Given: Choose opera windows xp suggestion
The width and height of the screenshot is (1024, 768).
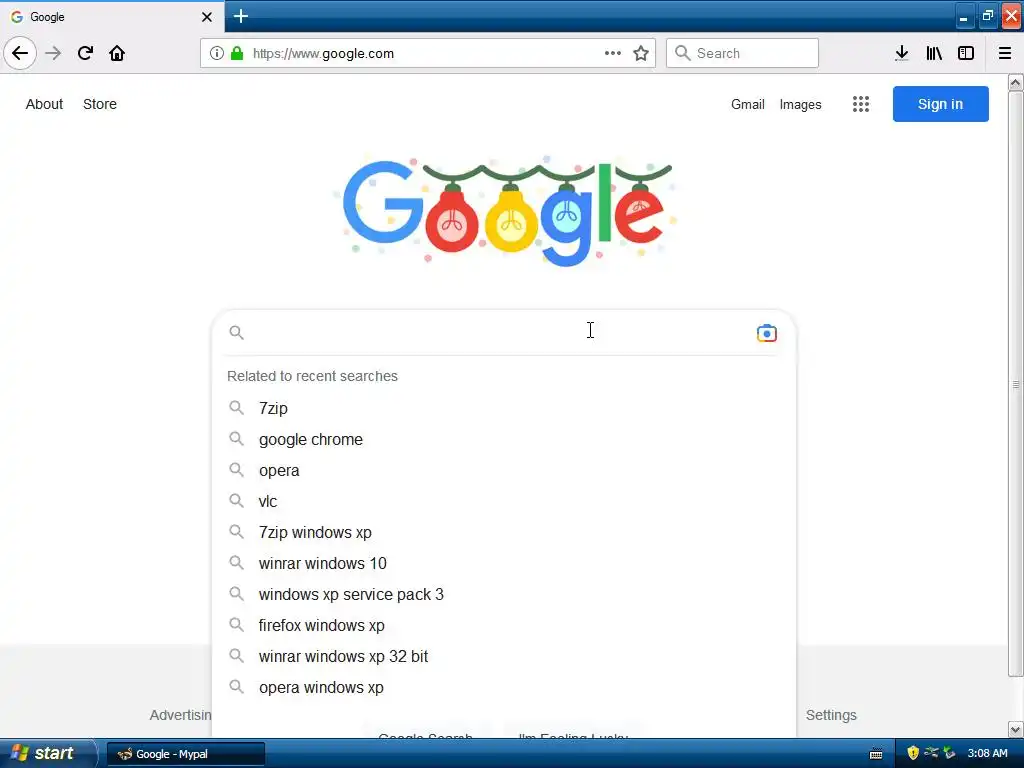Looking at the screenshot, I should [x=503, y=687].
